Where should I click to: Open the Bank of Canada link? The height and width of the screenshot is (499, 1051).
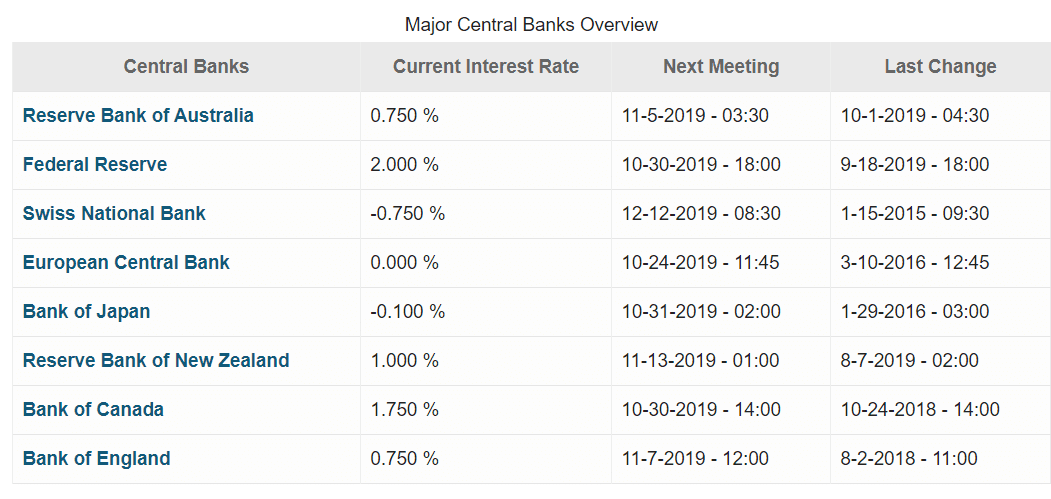pyautogui.click(x=93, y=409)
